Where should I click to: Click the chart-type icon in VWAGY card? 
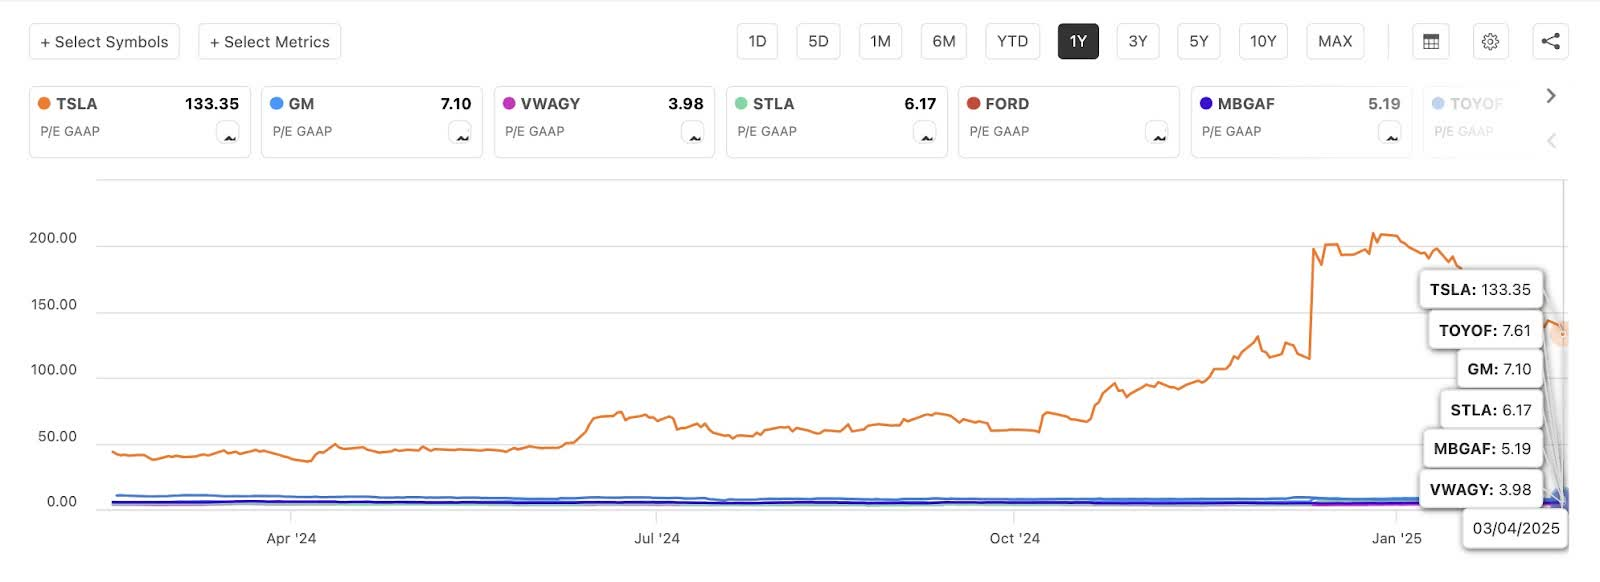pyautogui.click(x=692, y=133)
